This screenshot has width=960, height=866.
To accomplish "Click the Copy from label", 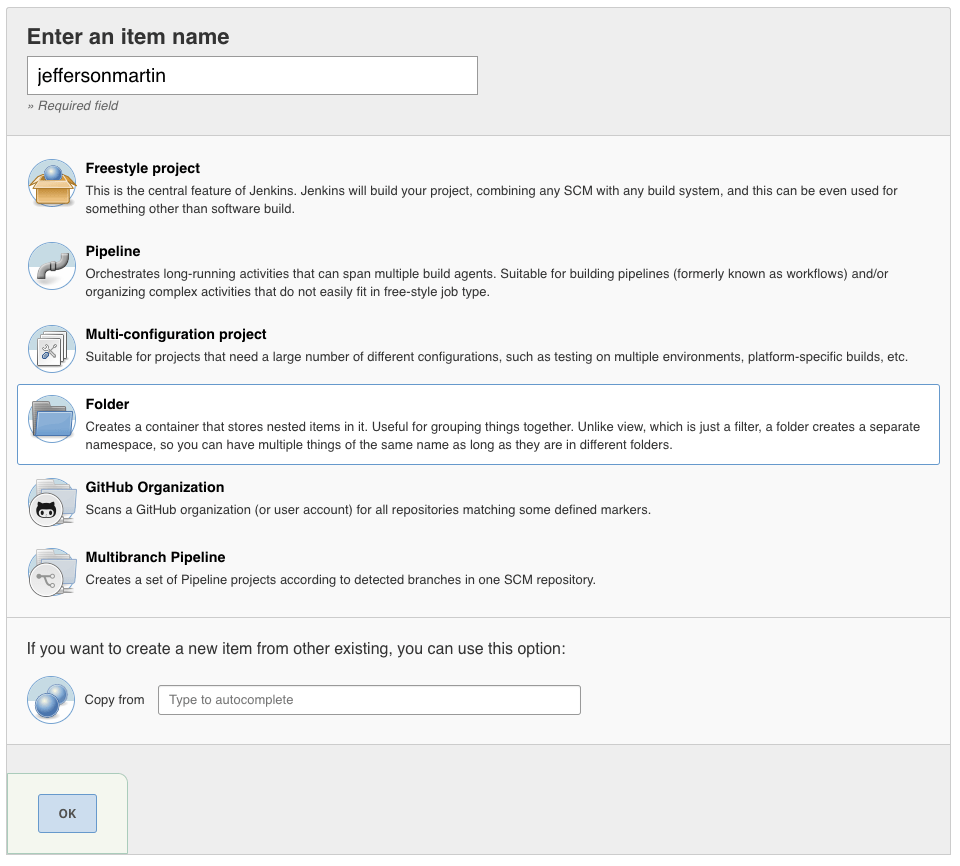I will pos(114,700).
